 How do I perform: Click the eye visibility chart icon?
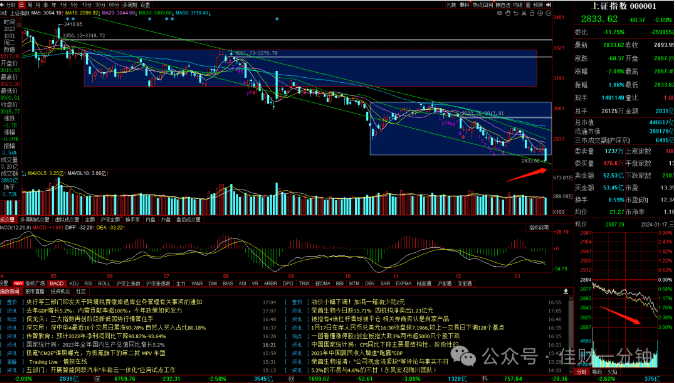point(500,13)
